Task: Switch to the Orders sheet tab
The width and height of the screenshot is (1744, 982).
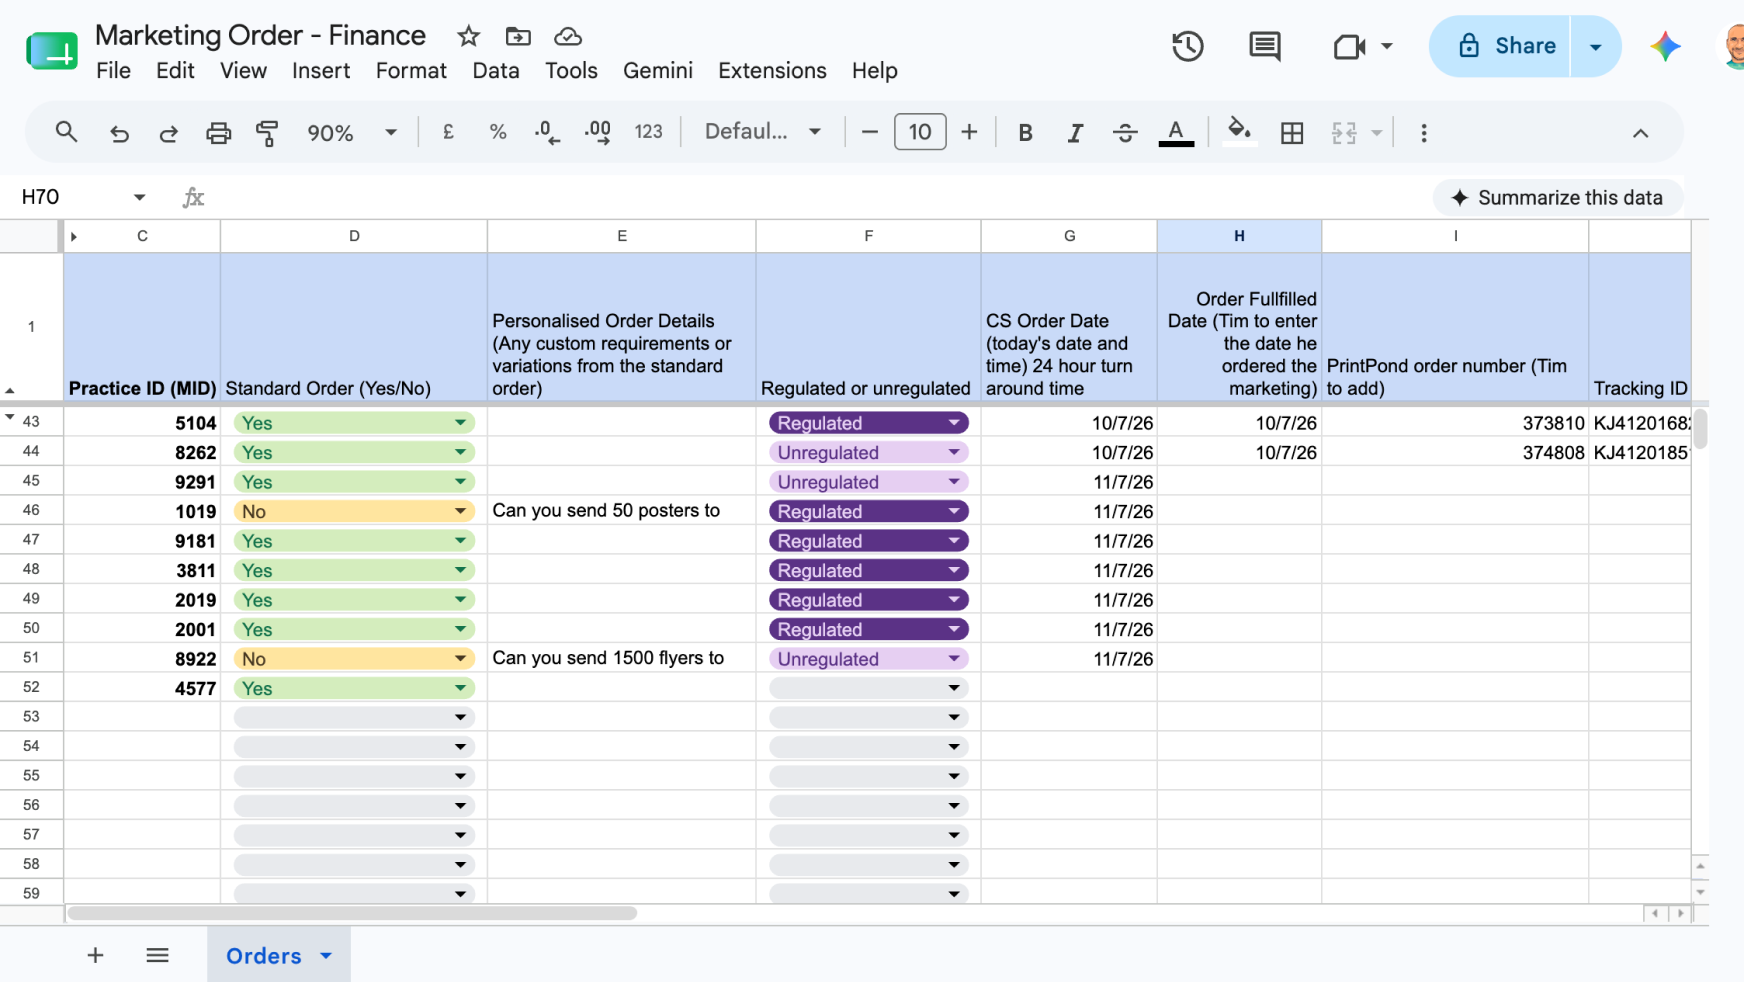Action: pyautogui.click(x=264, y=956)
